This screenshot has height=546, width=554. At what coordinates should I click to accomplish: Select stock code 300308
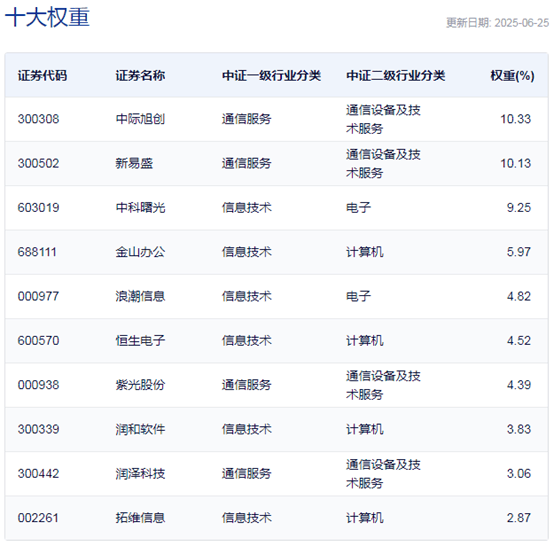39,119
